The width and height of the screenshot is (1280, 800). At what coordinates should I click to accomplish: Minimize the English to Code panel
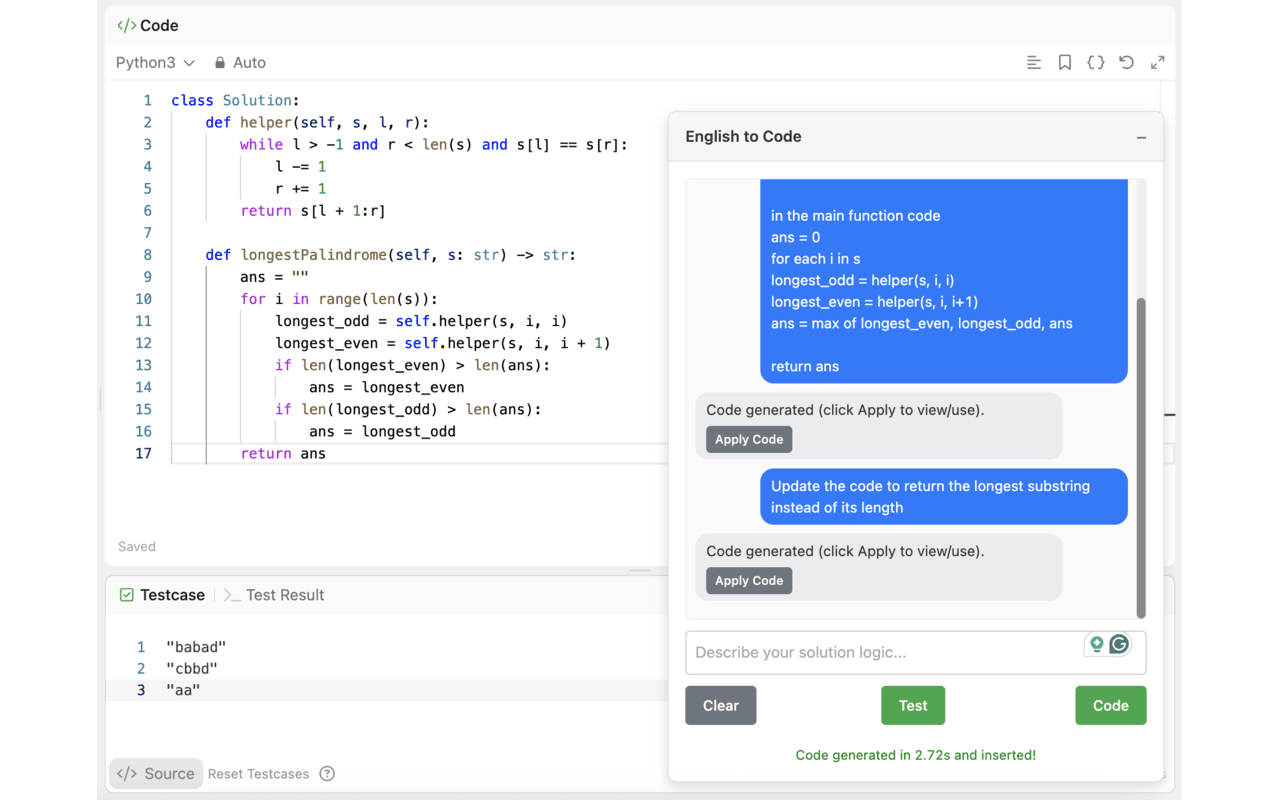[x=1141, y=138]
